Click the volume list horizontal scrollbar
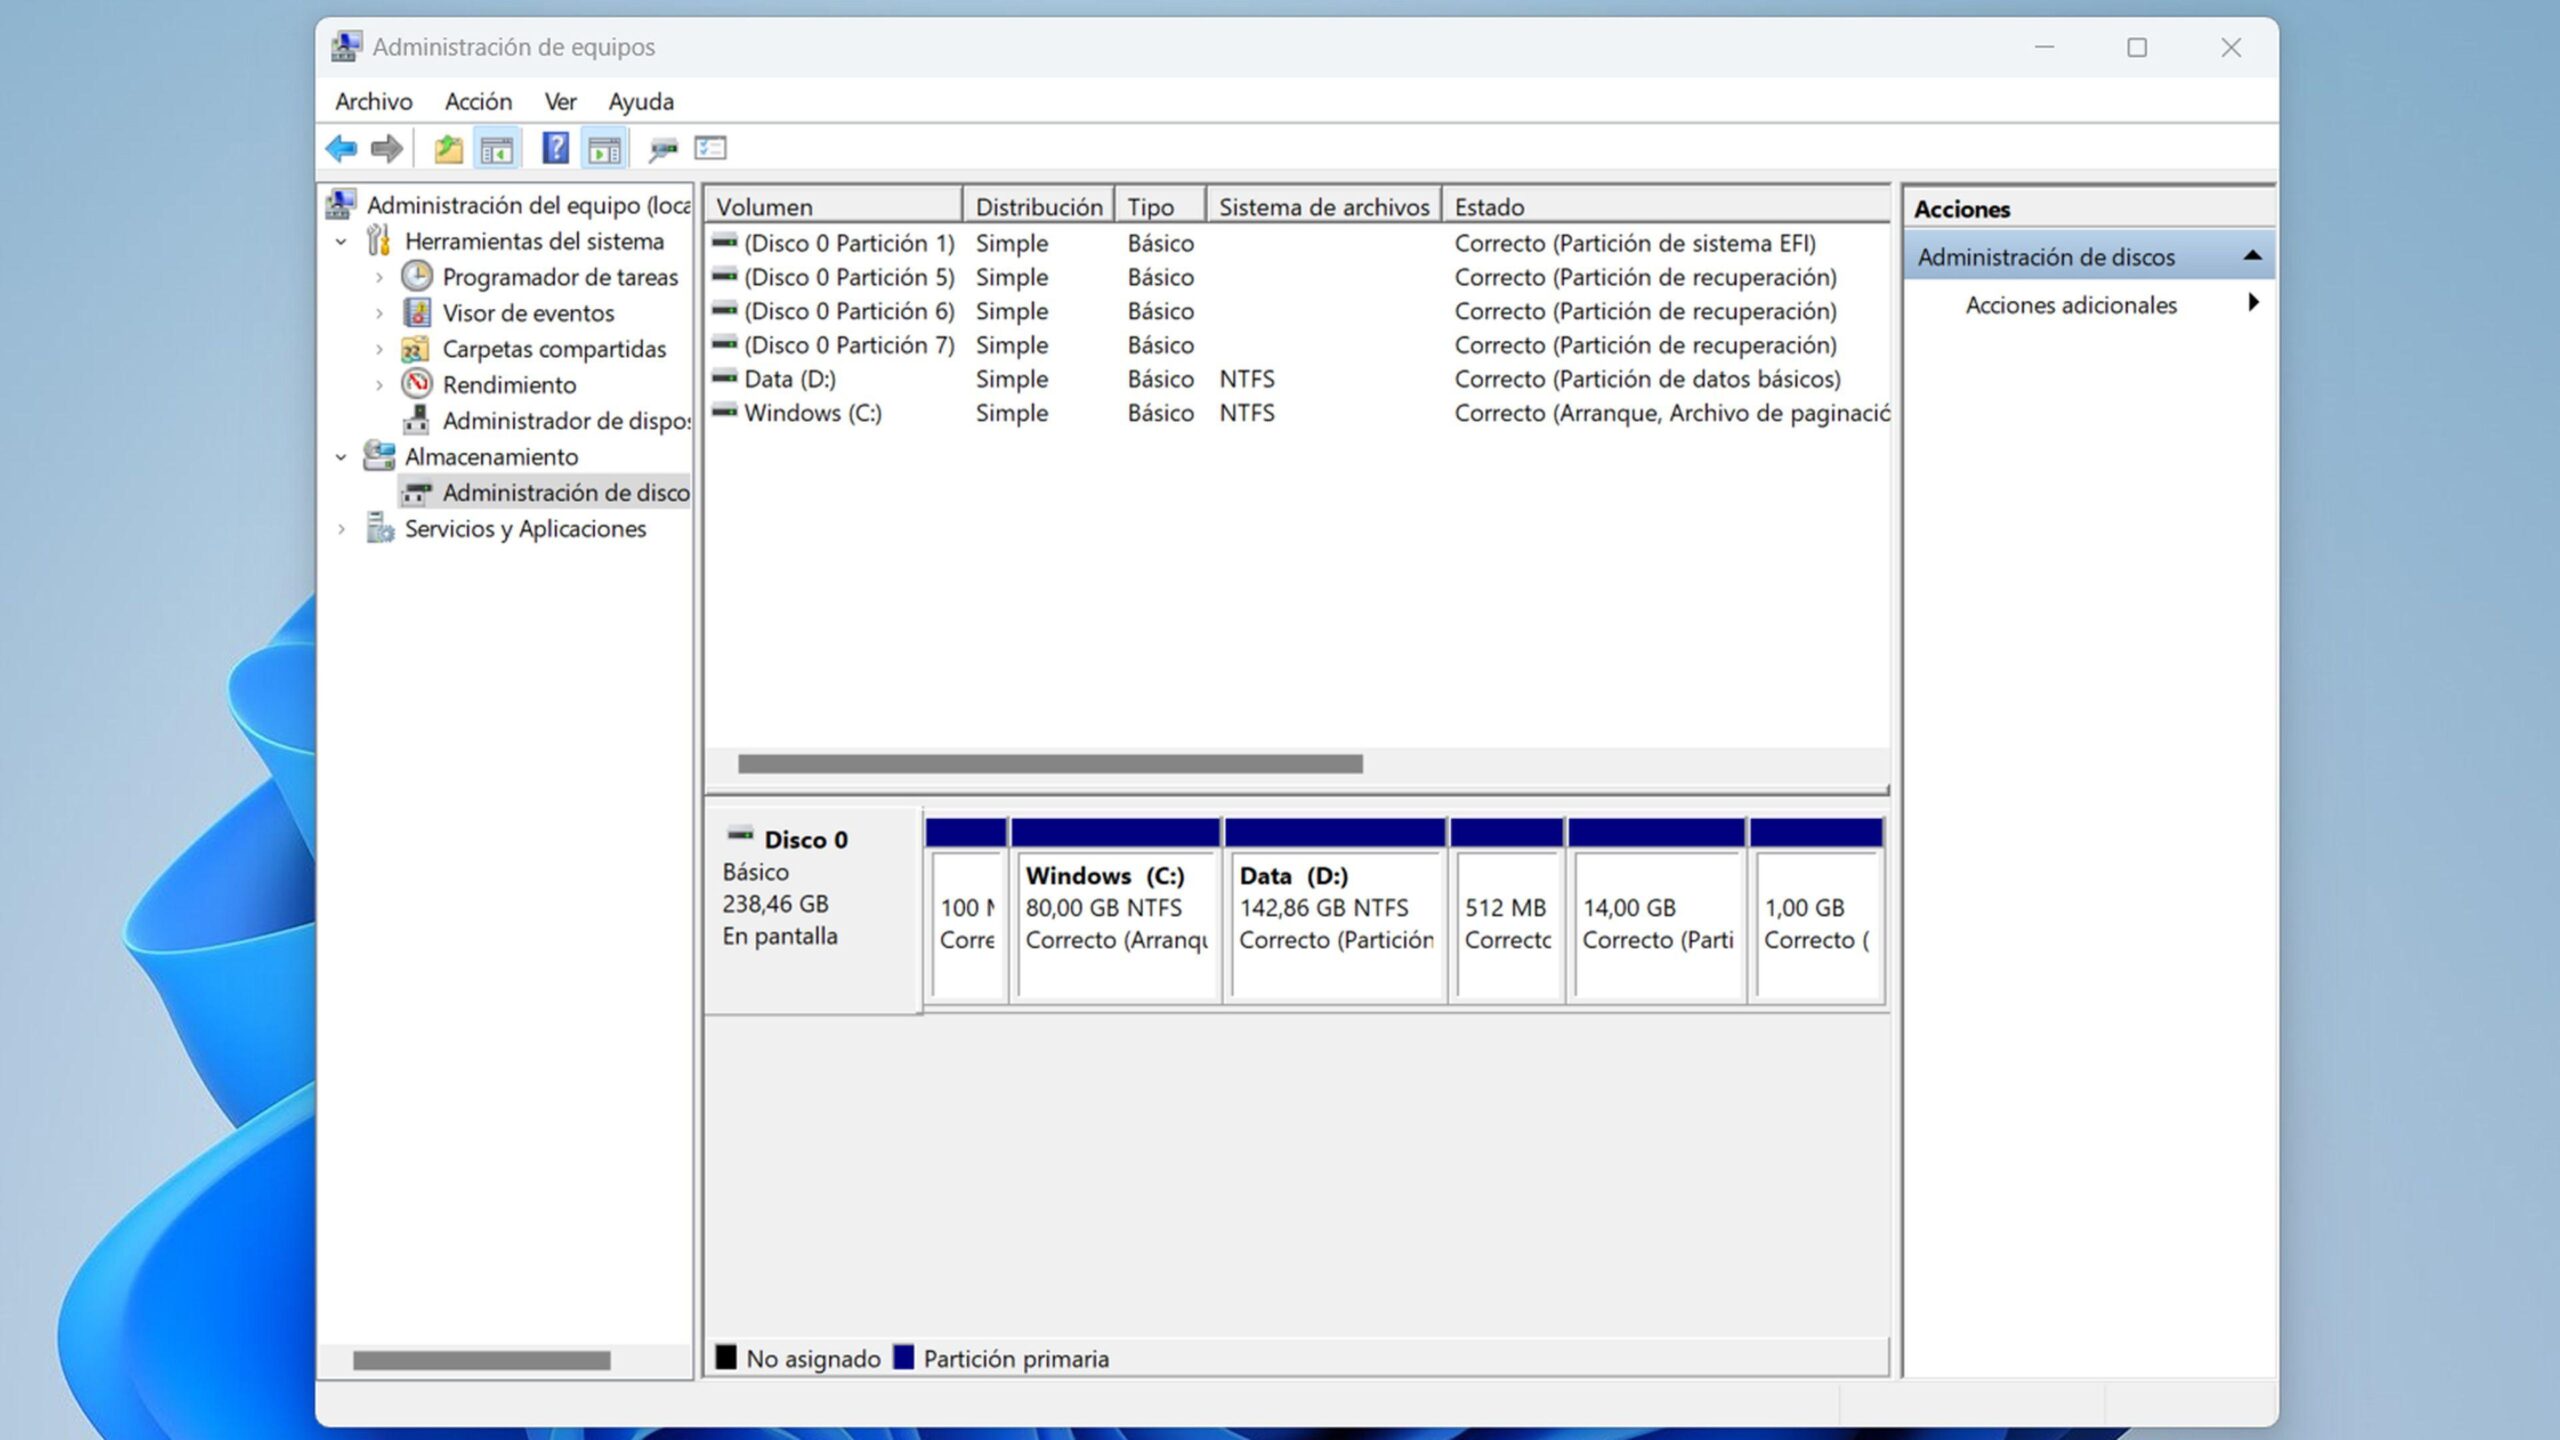 tap(1050, 764)
